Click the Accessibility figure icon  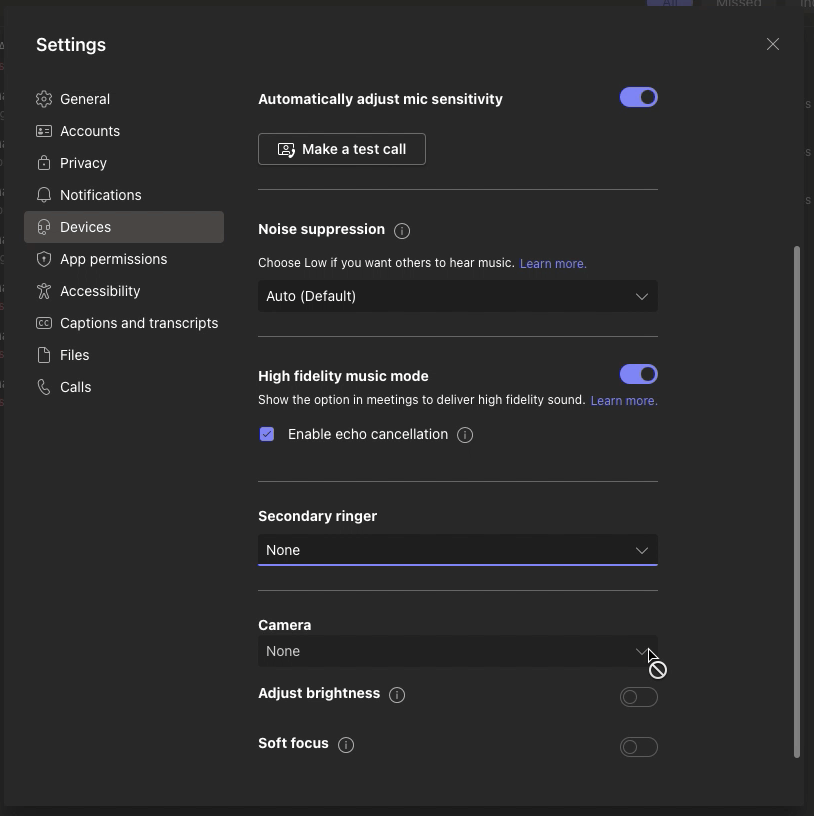[43, 291]
